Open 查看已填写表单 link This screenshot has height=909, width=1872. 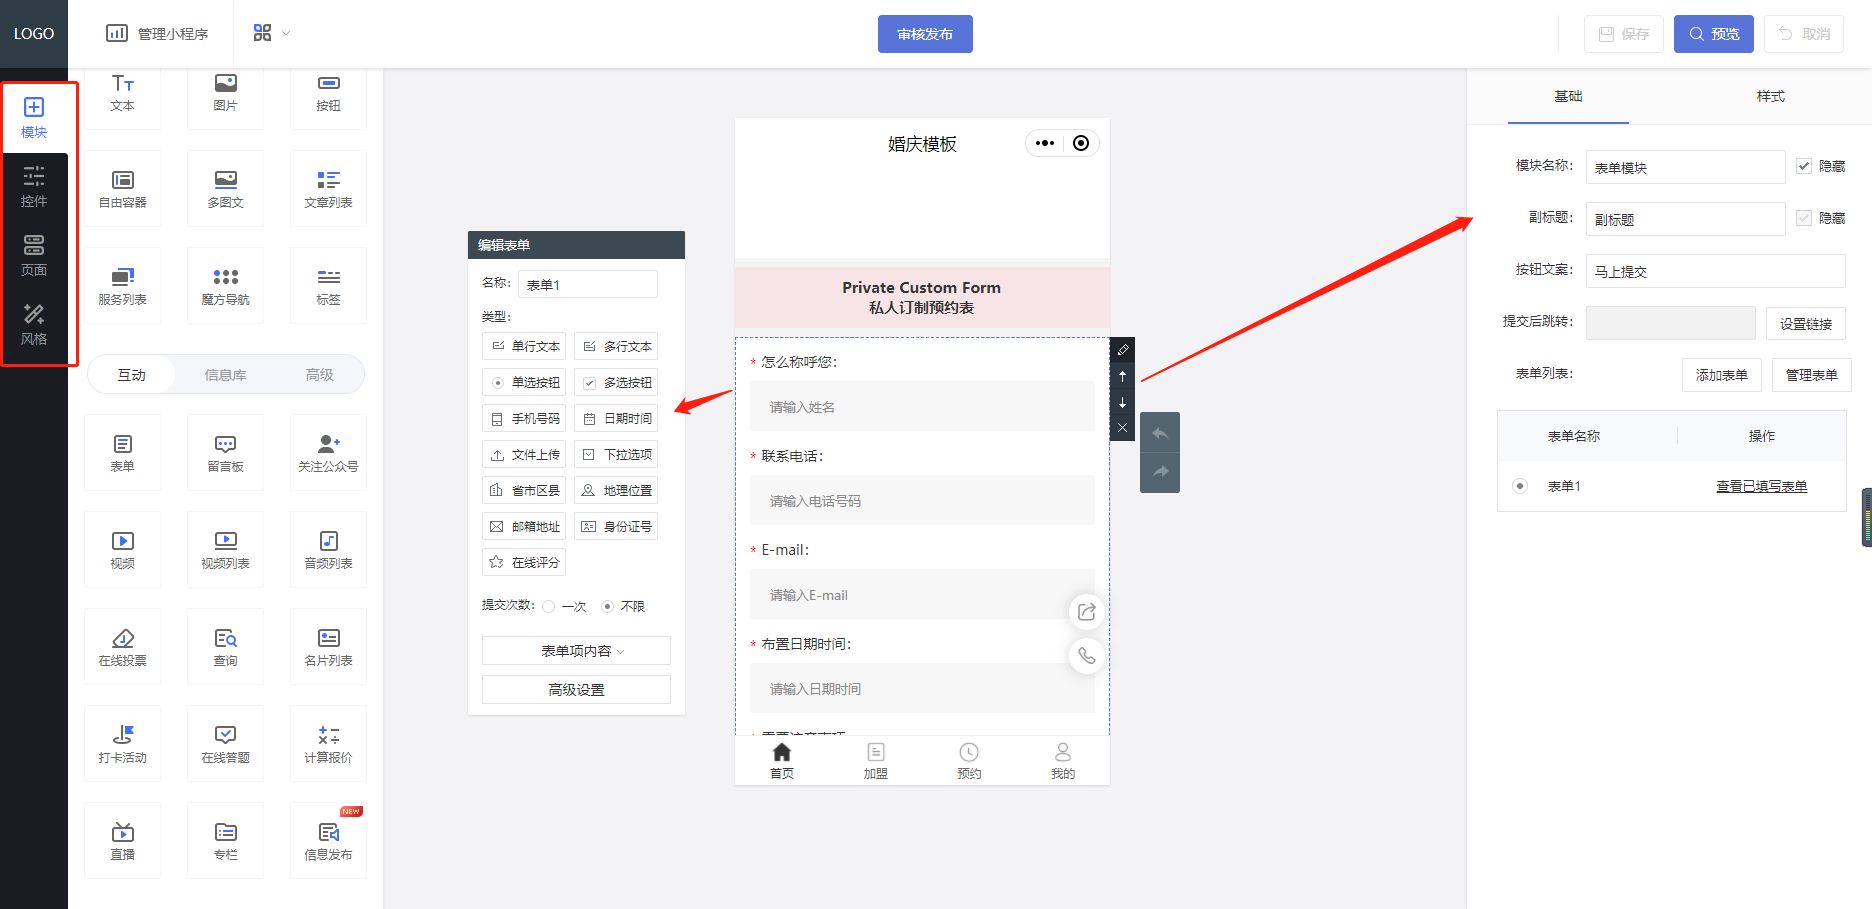point(1761,486)
